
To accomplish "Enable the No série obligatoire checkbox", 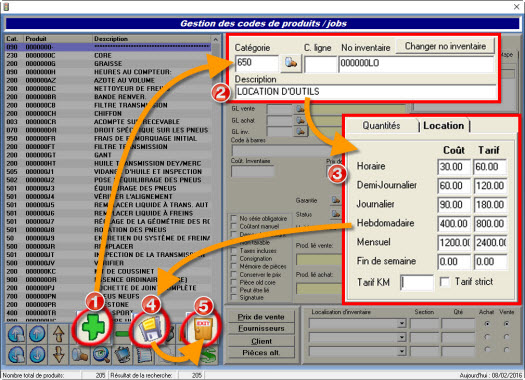I will pos(234,218).
